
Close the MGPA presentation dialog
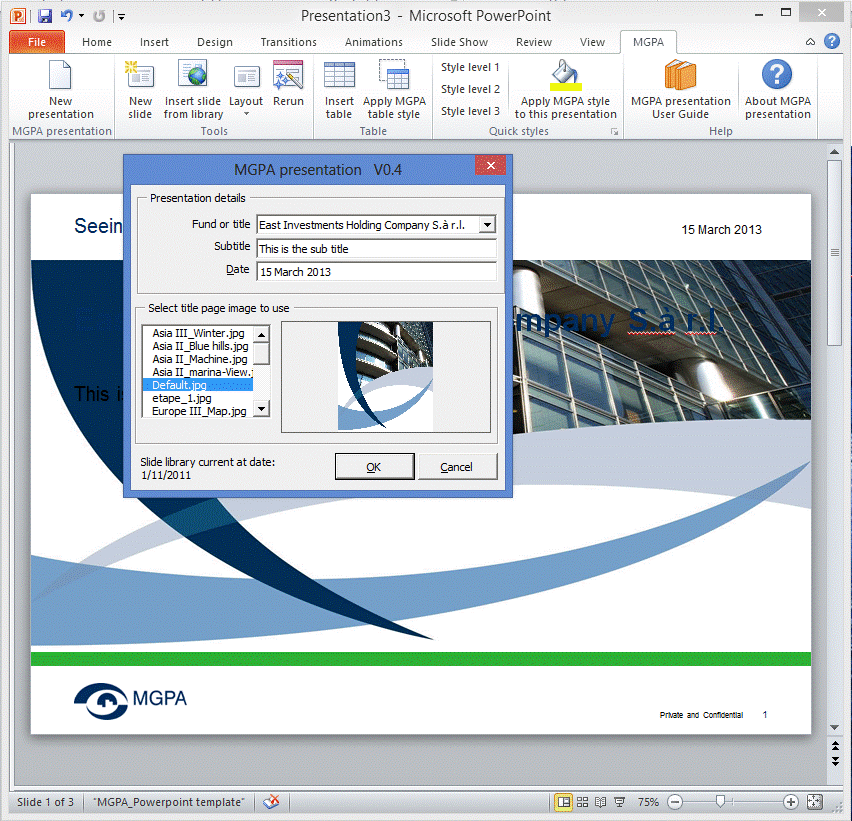(491, 166)
